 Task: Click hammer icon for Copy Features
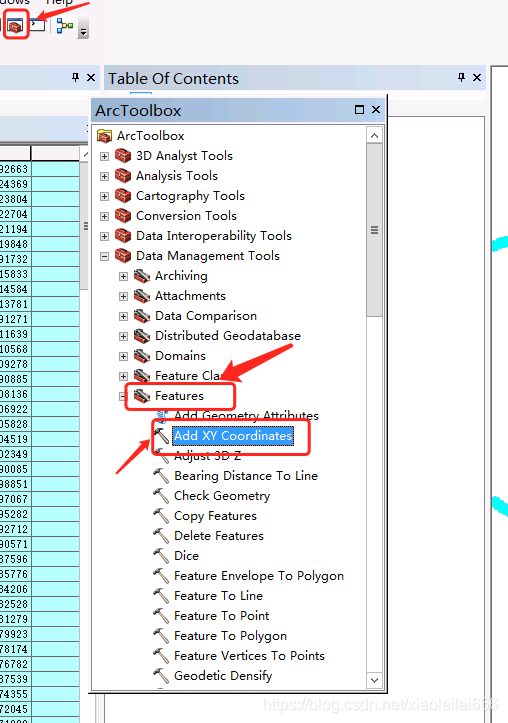pyautogui.click(x=161, y=516)
